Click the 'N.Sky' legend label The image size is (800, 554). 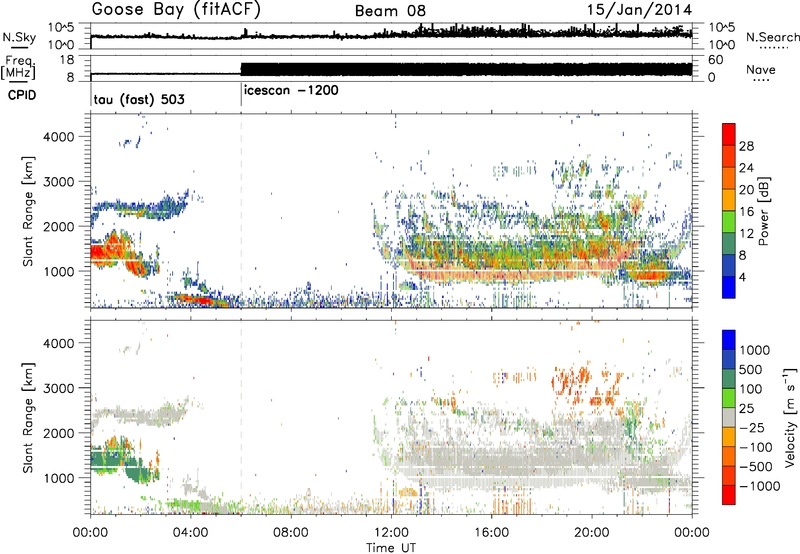pyautogui.click(x=19, y=38)
